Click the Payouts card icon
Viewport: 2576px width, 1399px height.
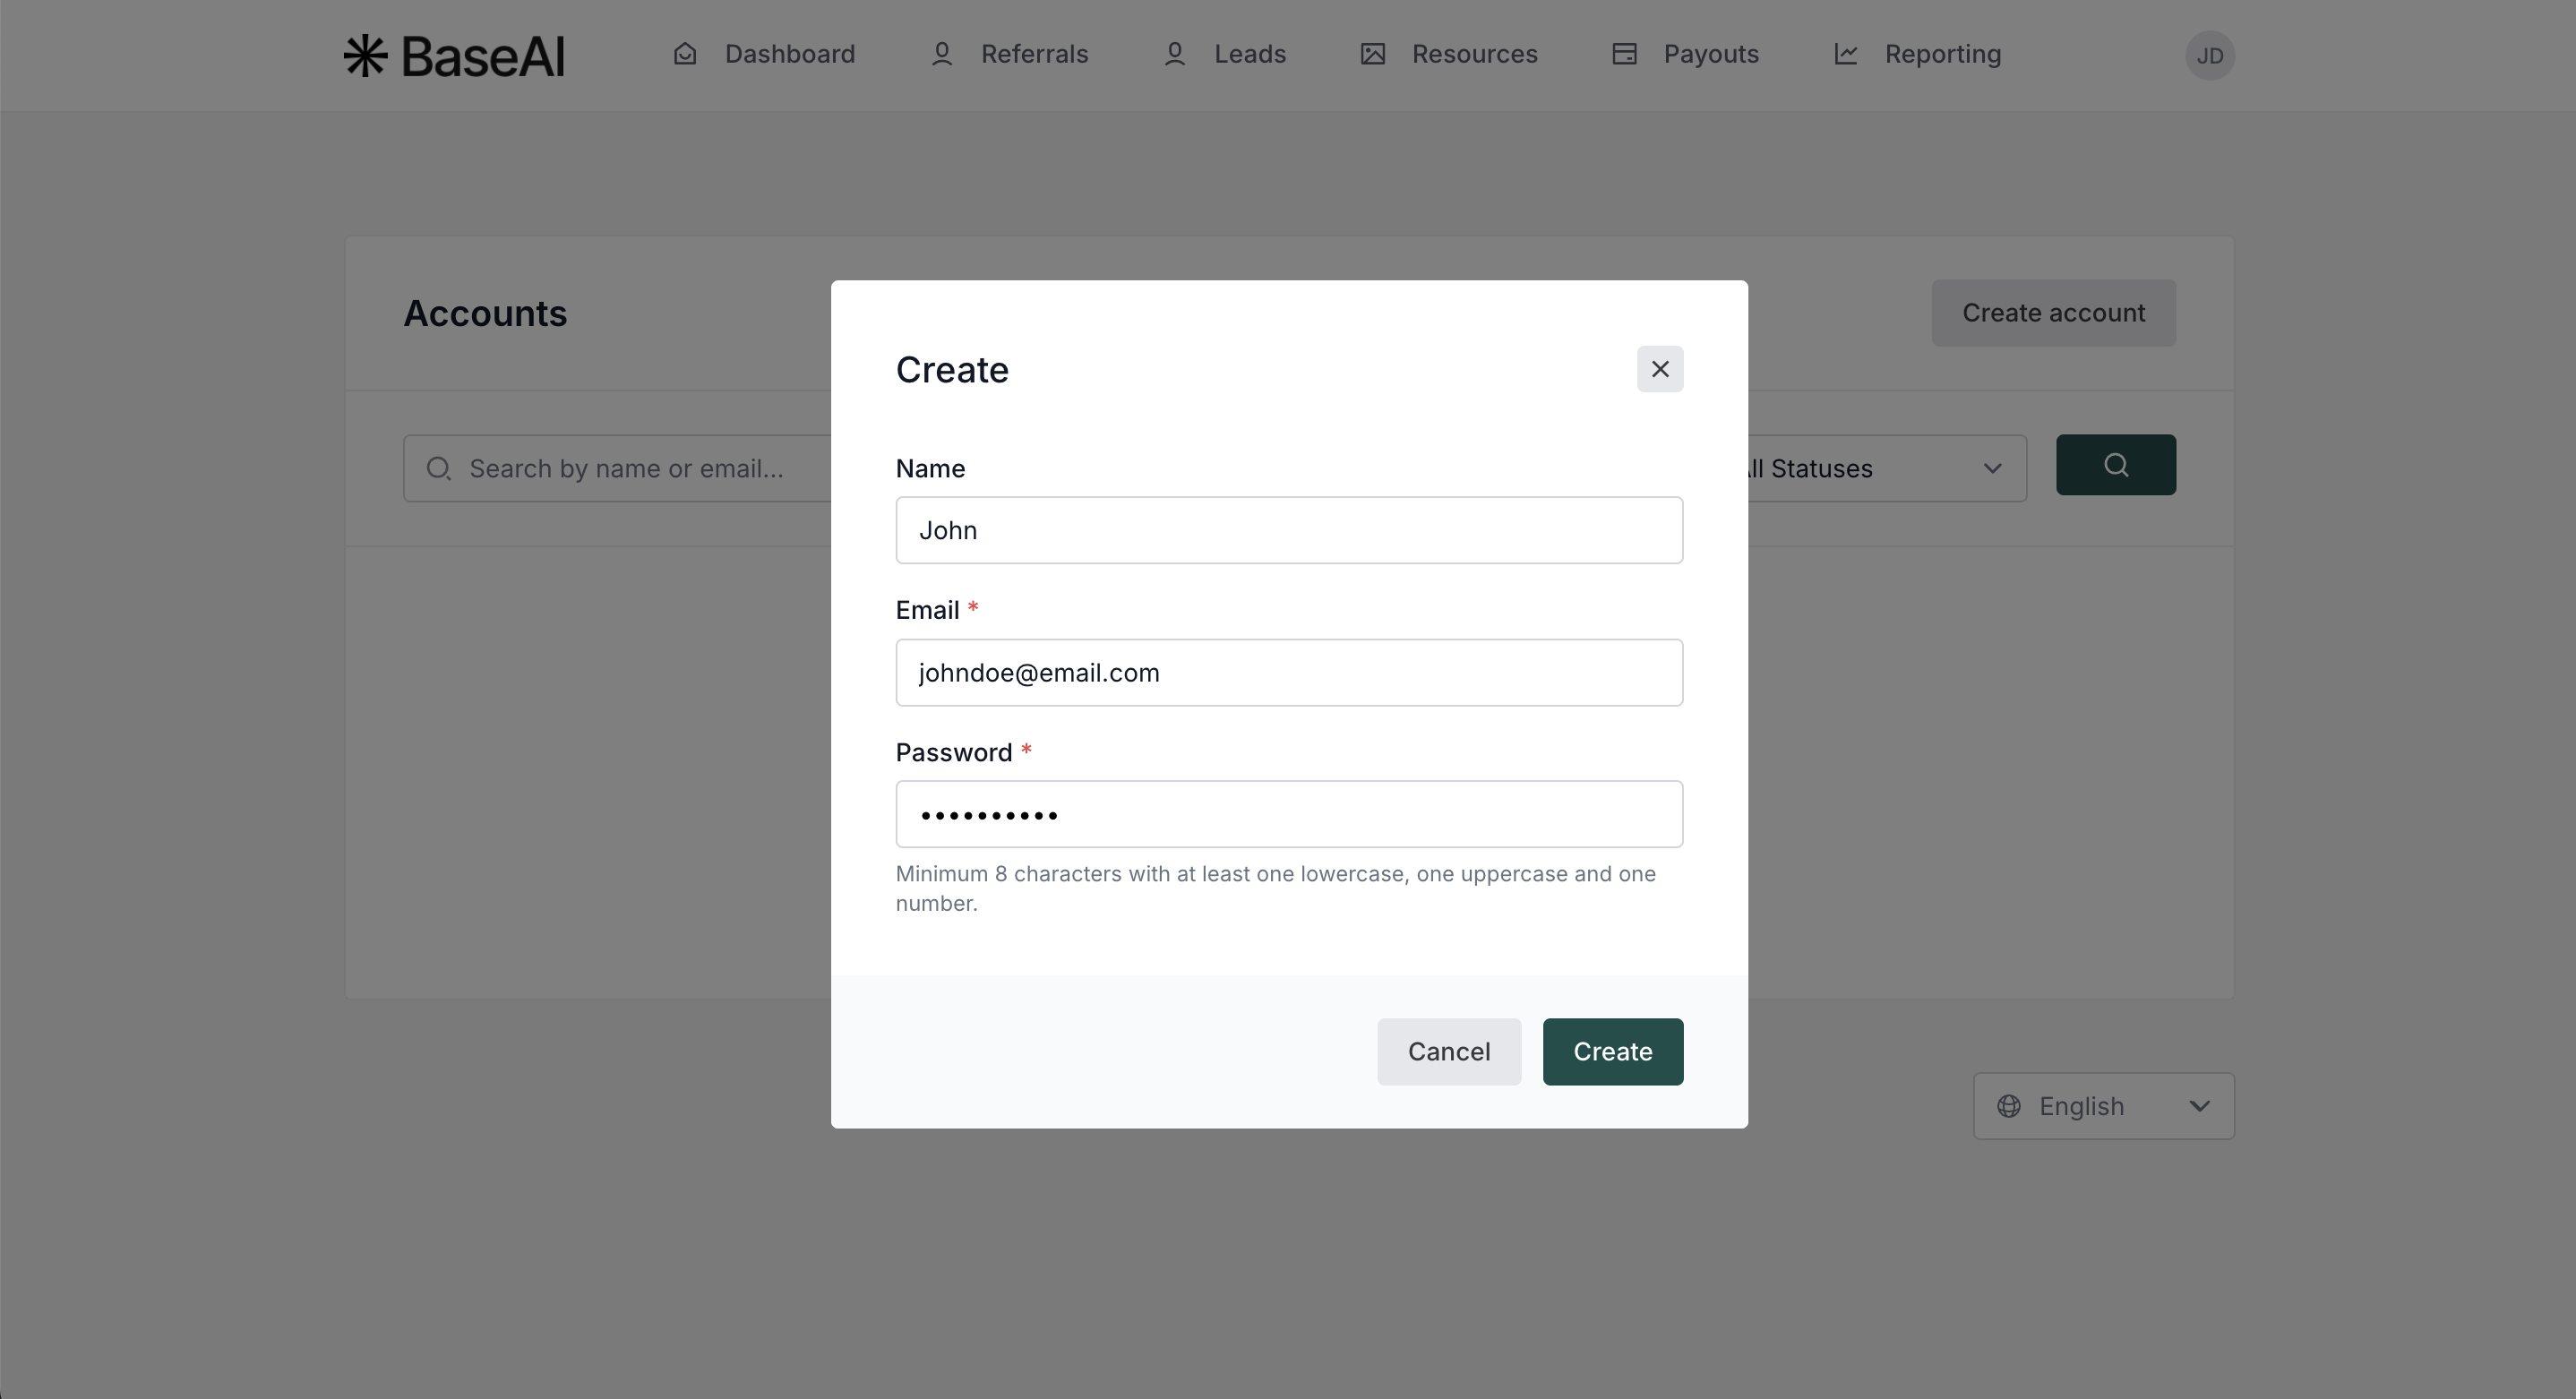[1625, 54]
